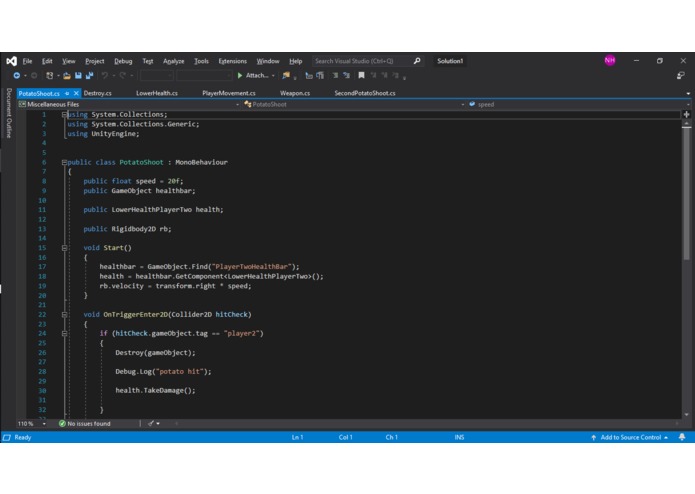Open the Tools menu
Screen dimensions: 695x494
tap(201, 61)
